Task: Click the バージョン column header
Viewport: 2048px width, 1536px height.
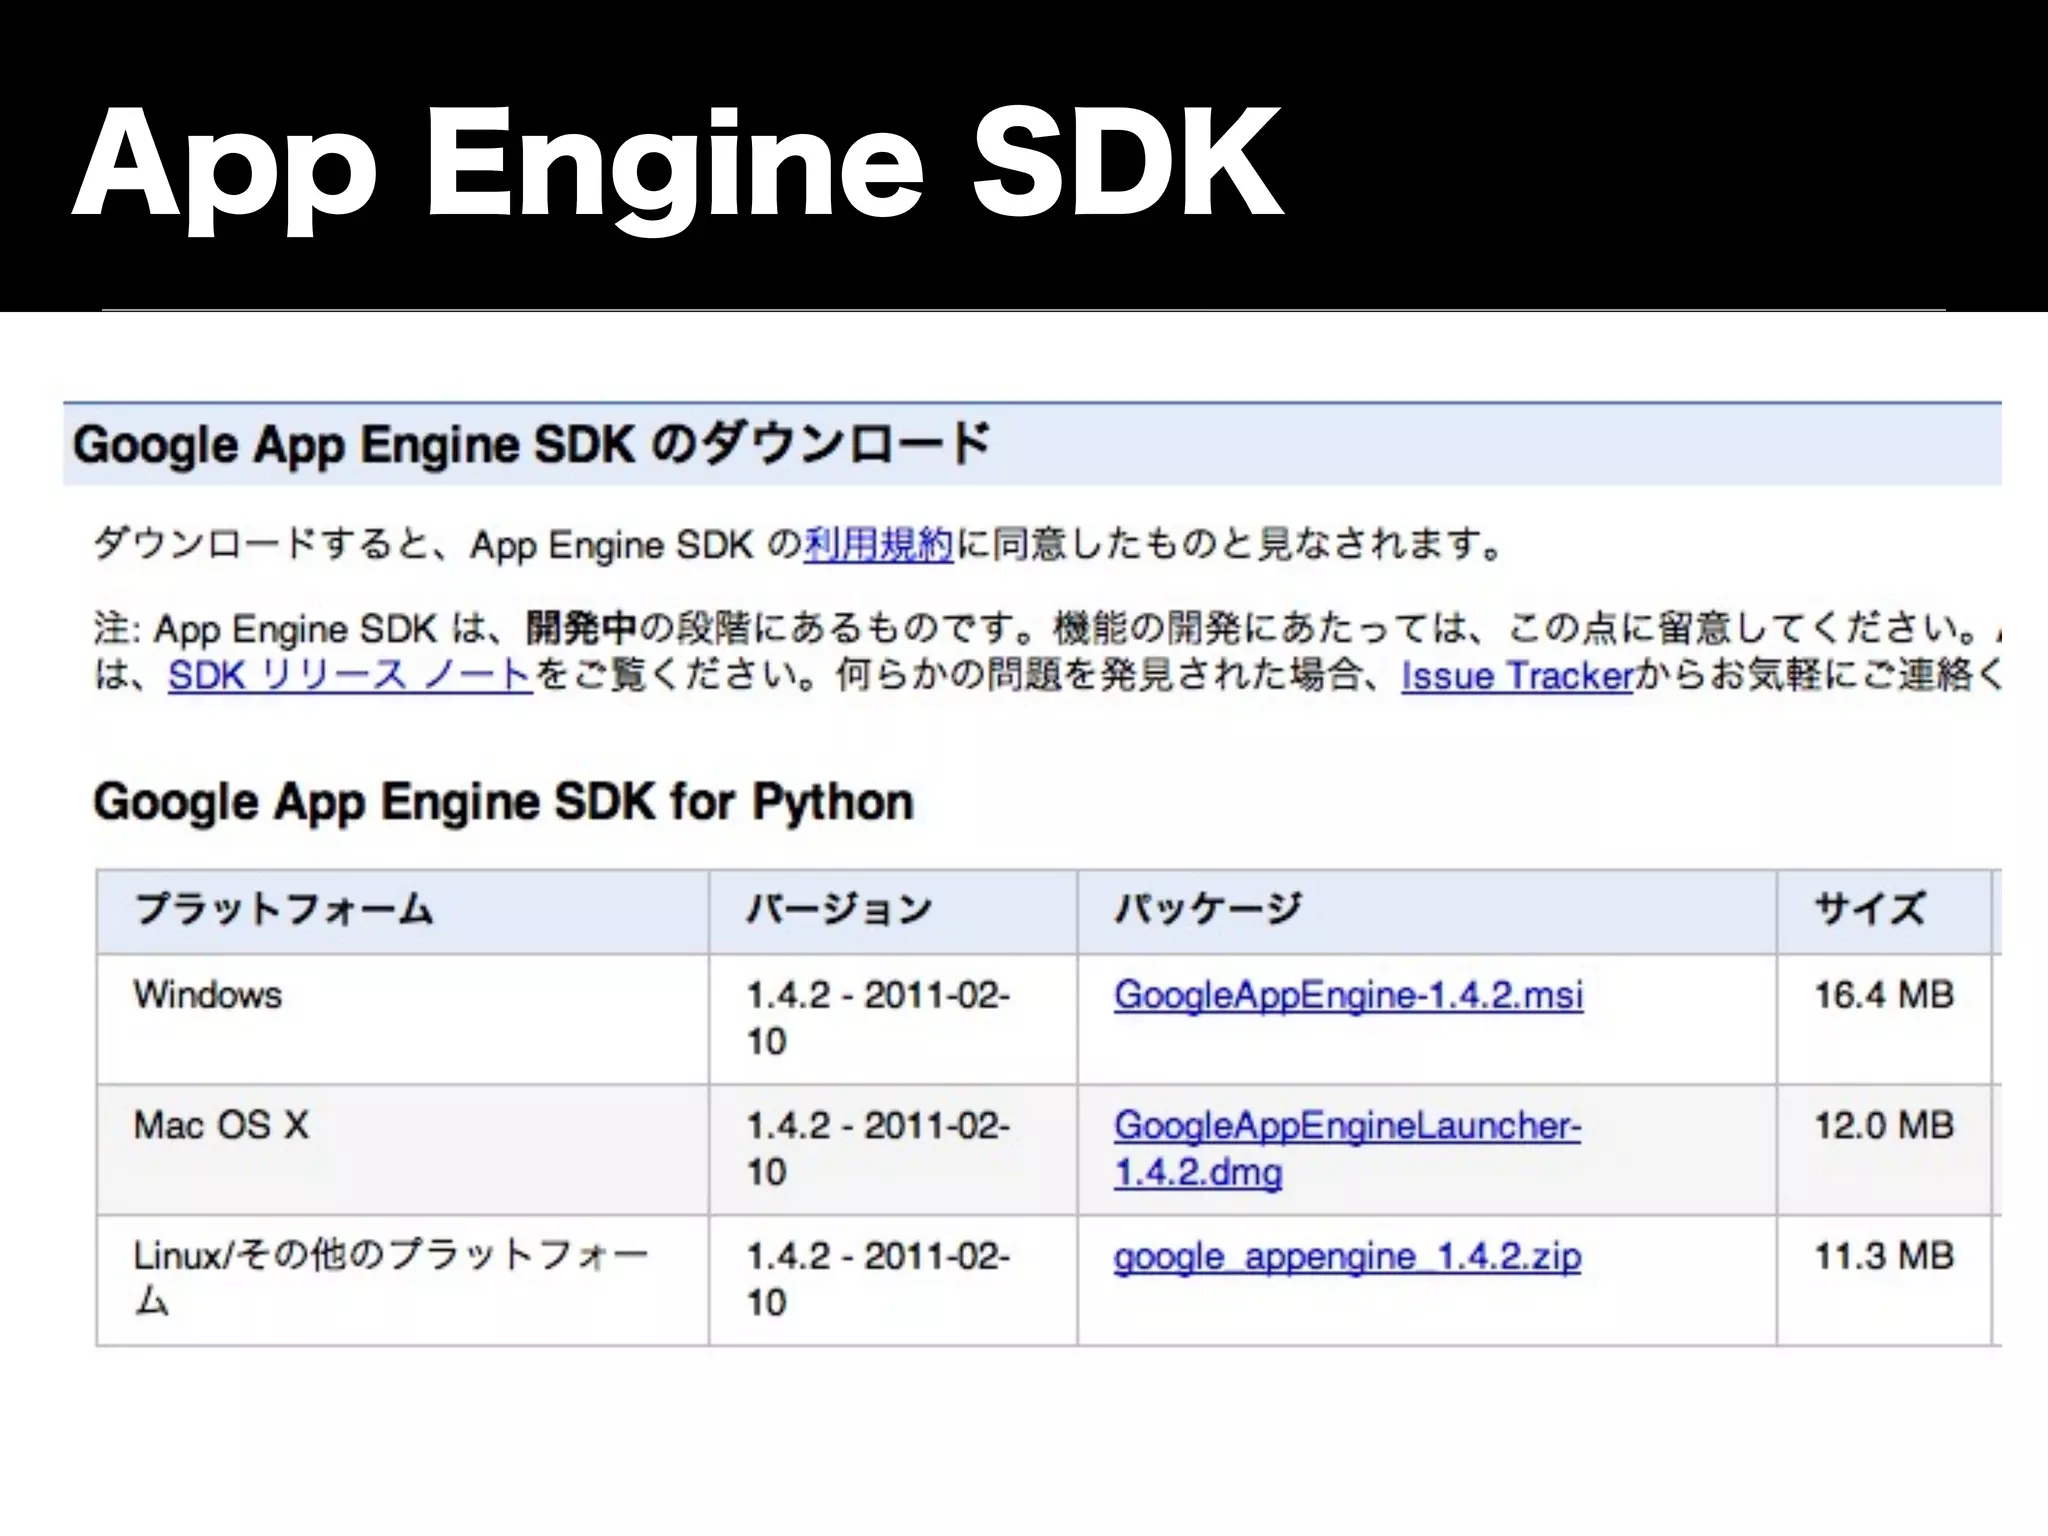Action: 838,909
